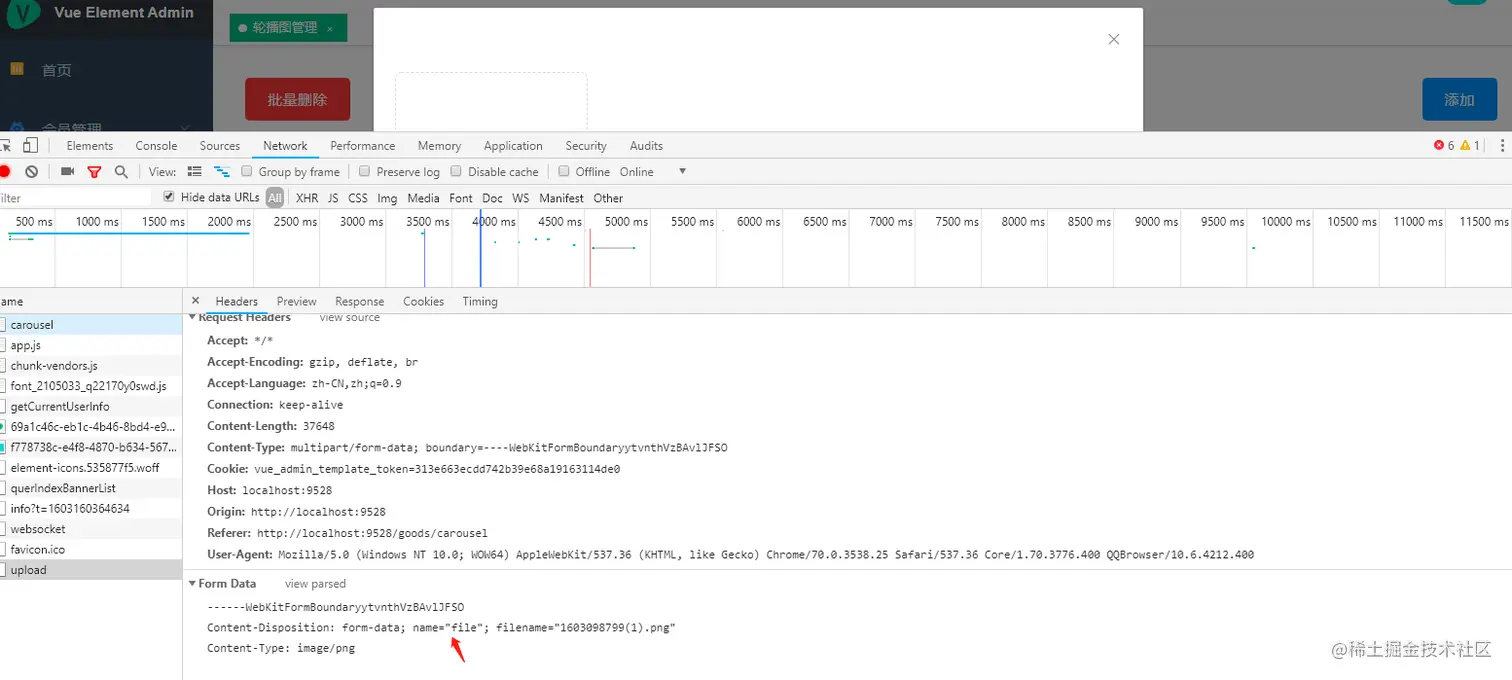Filter requests by XHR
The height and width of the screenshot is (680, 1512).
click(307, 198)
